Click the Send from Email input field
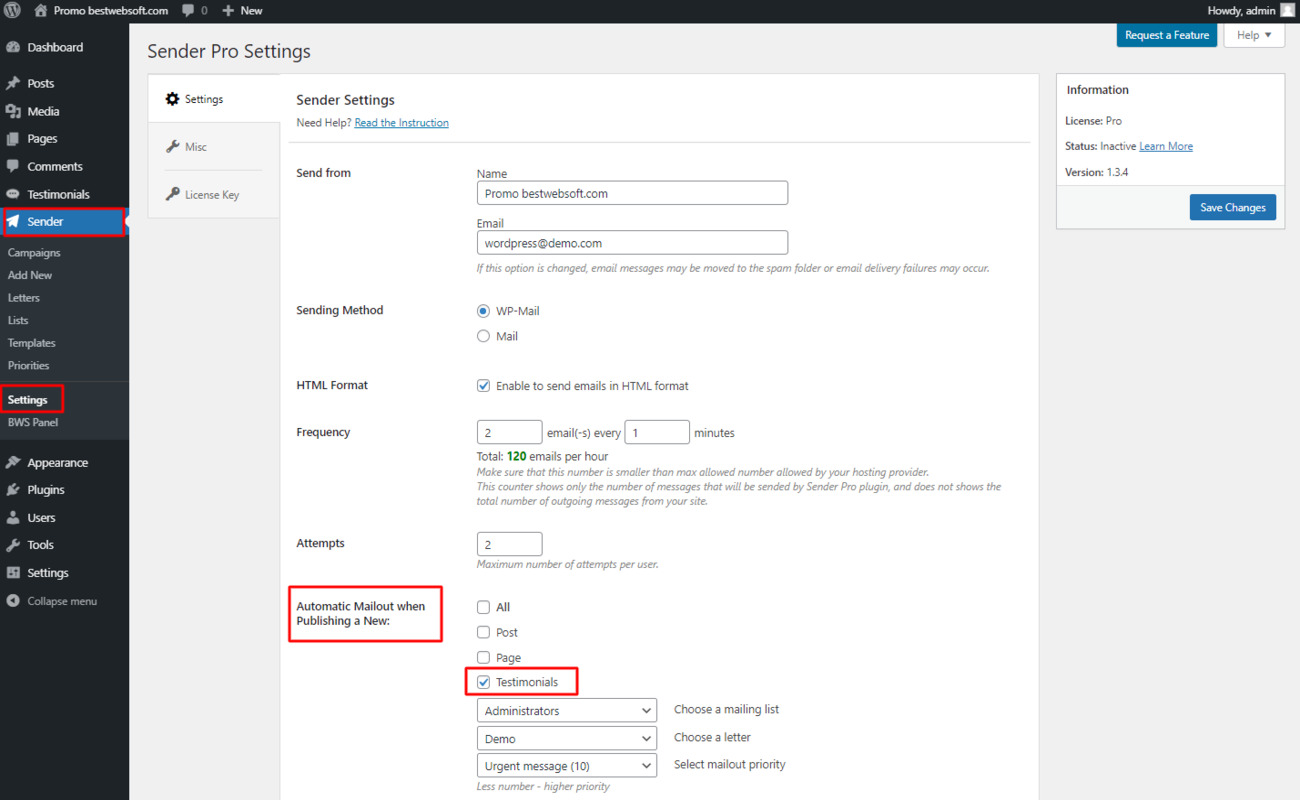 coord(632,242)
